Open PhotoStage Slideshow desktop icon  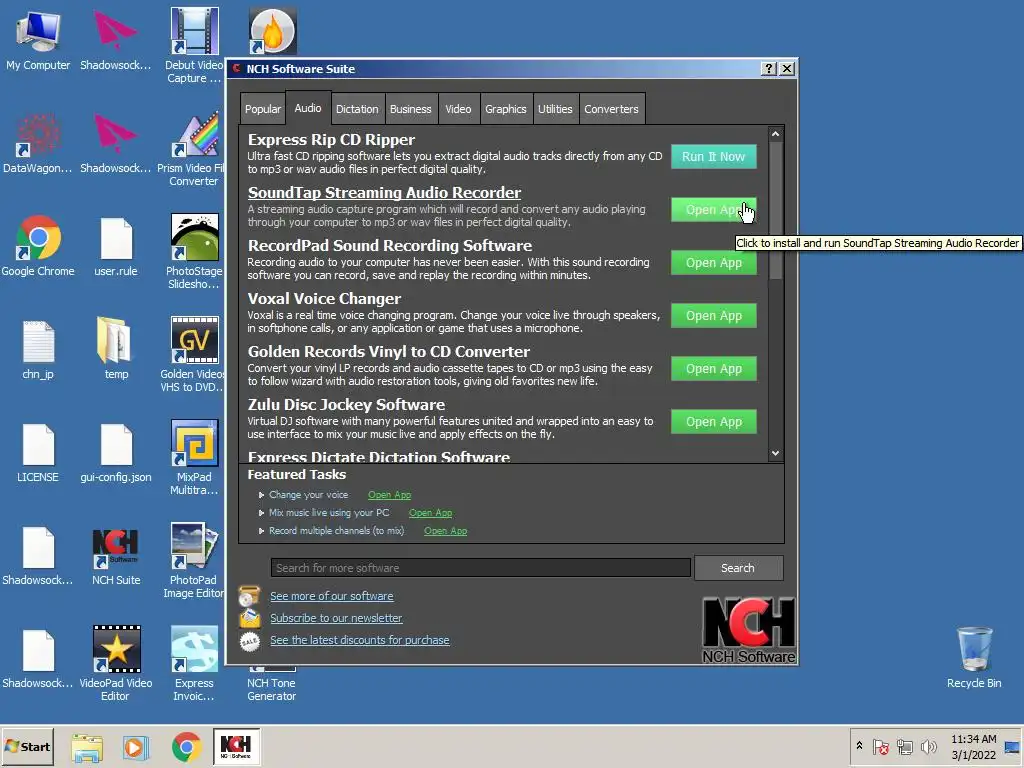(194, 251)
